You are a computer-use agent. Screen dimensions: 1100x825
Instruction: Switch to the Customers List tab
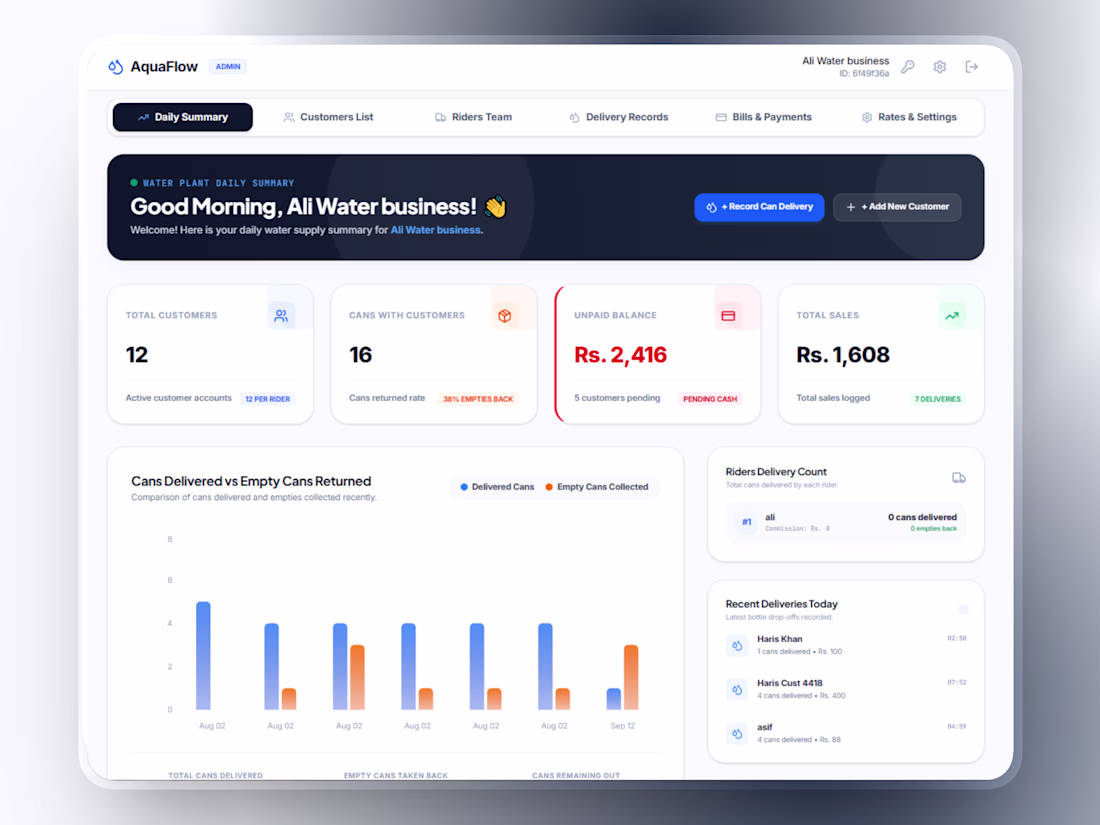click(x=328, y=117)
